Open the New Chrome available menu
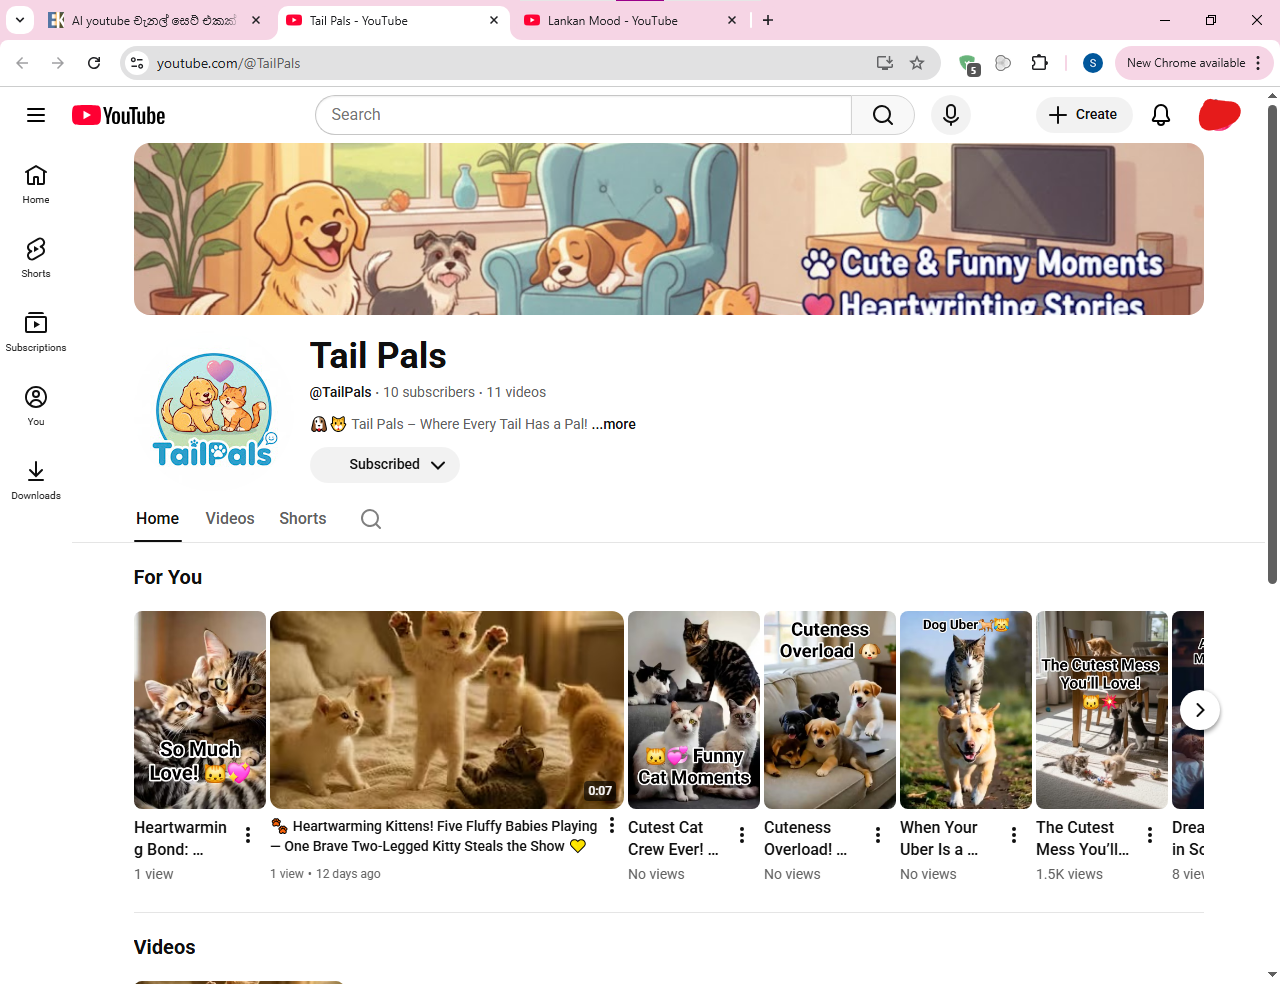Screen dimensions: 1280x984 (1194, 63)
